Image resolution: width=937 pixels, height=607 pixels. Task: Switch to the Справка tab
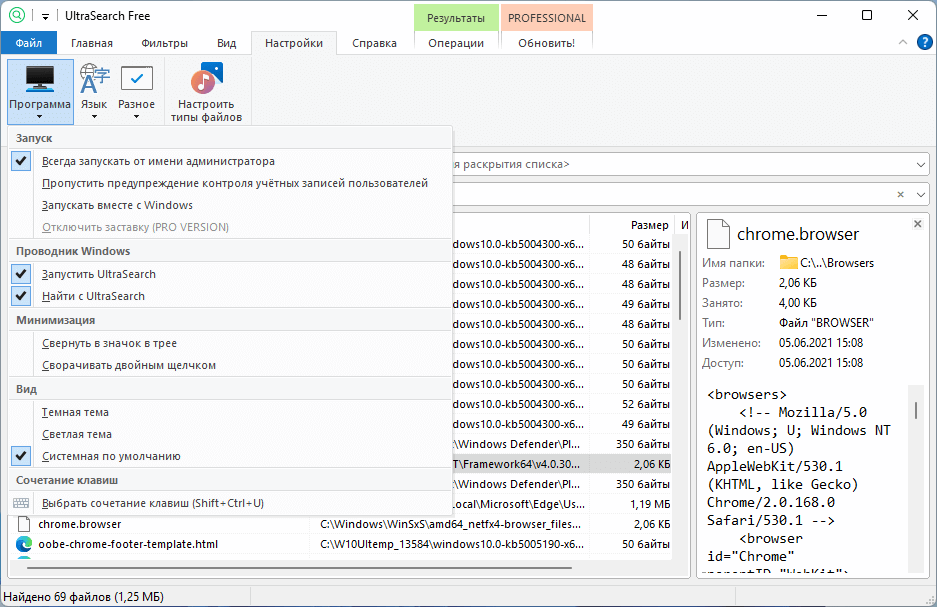pos(374,43)
